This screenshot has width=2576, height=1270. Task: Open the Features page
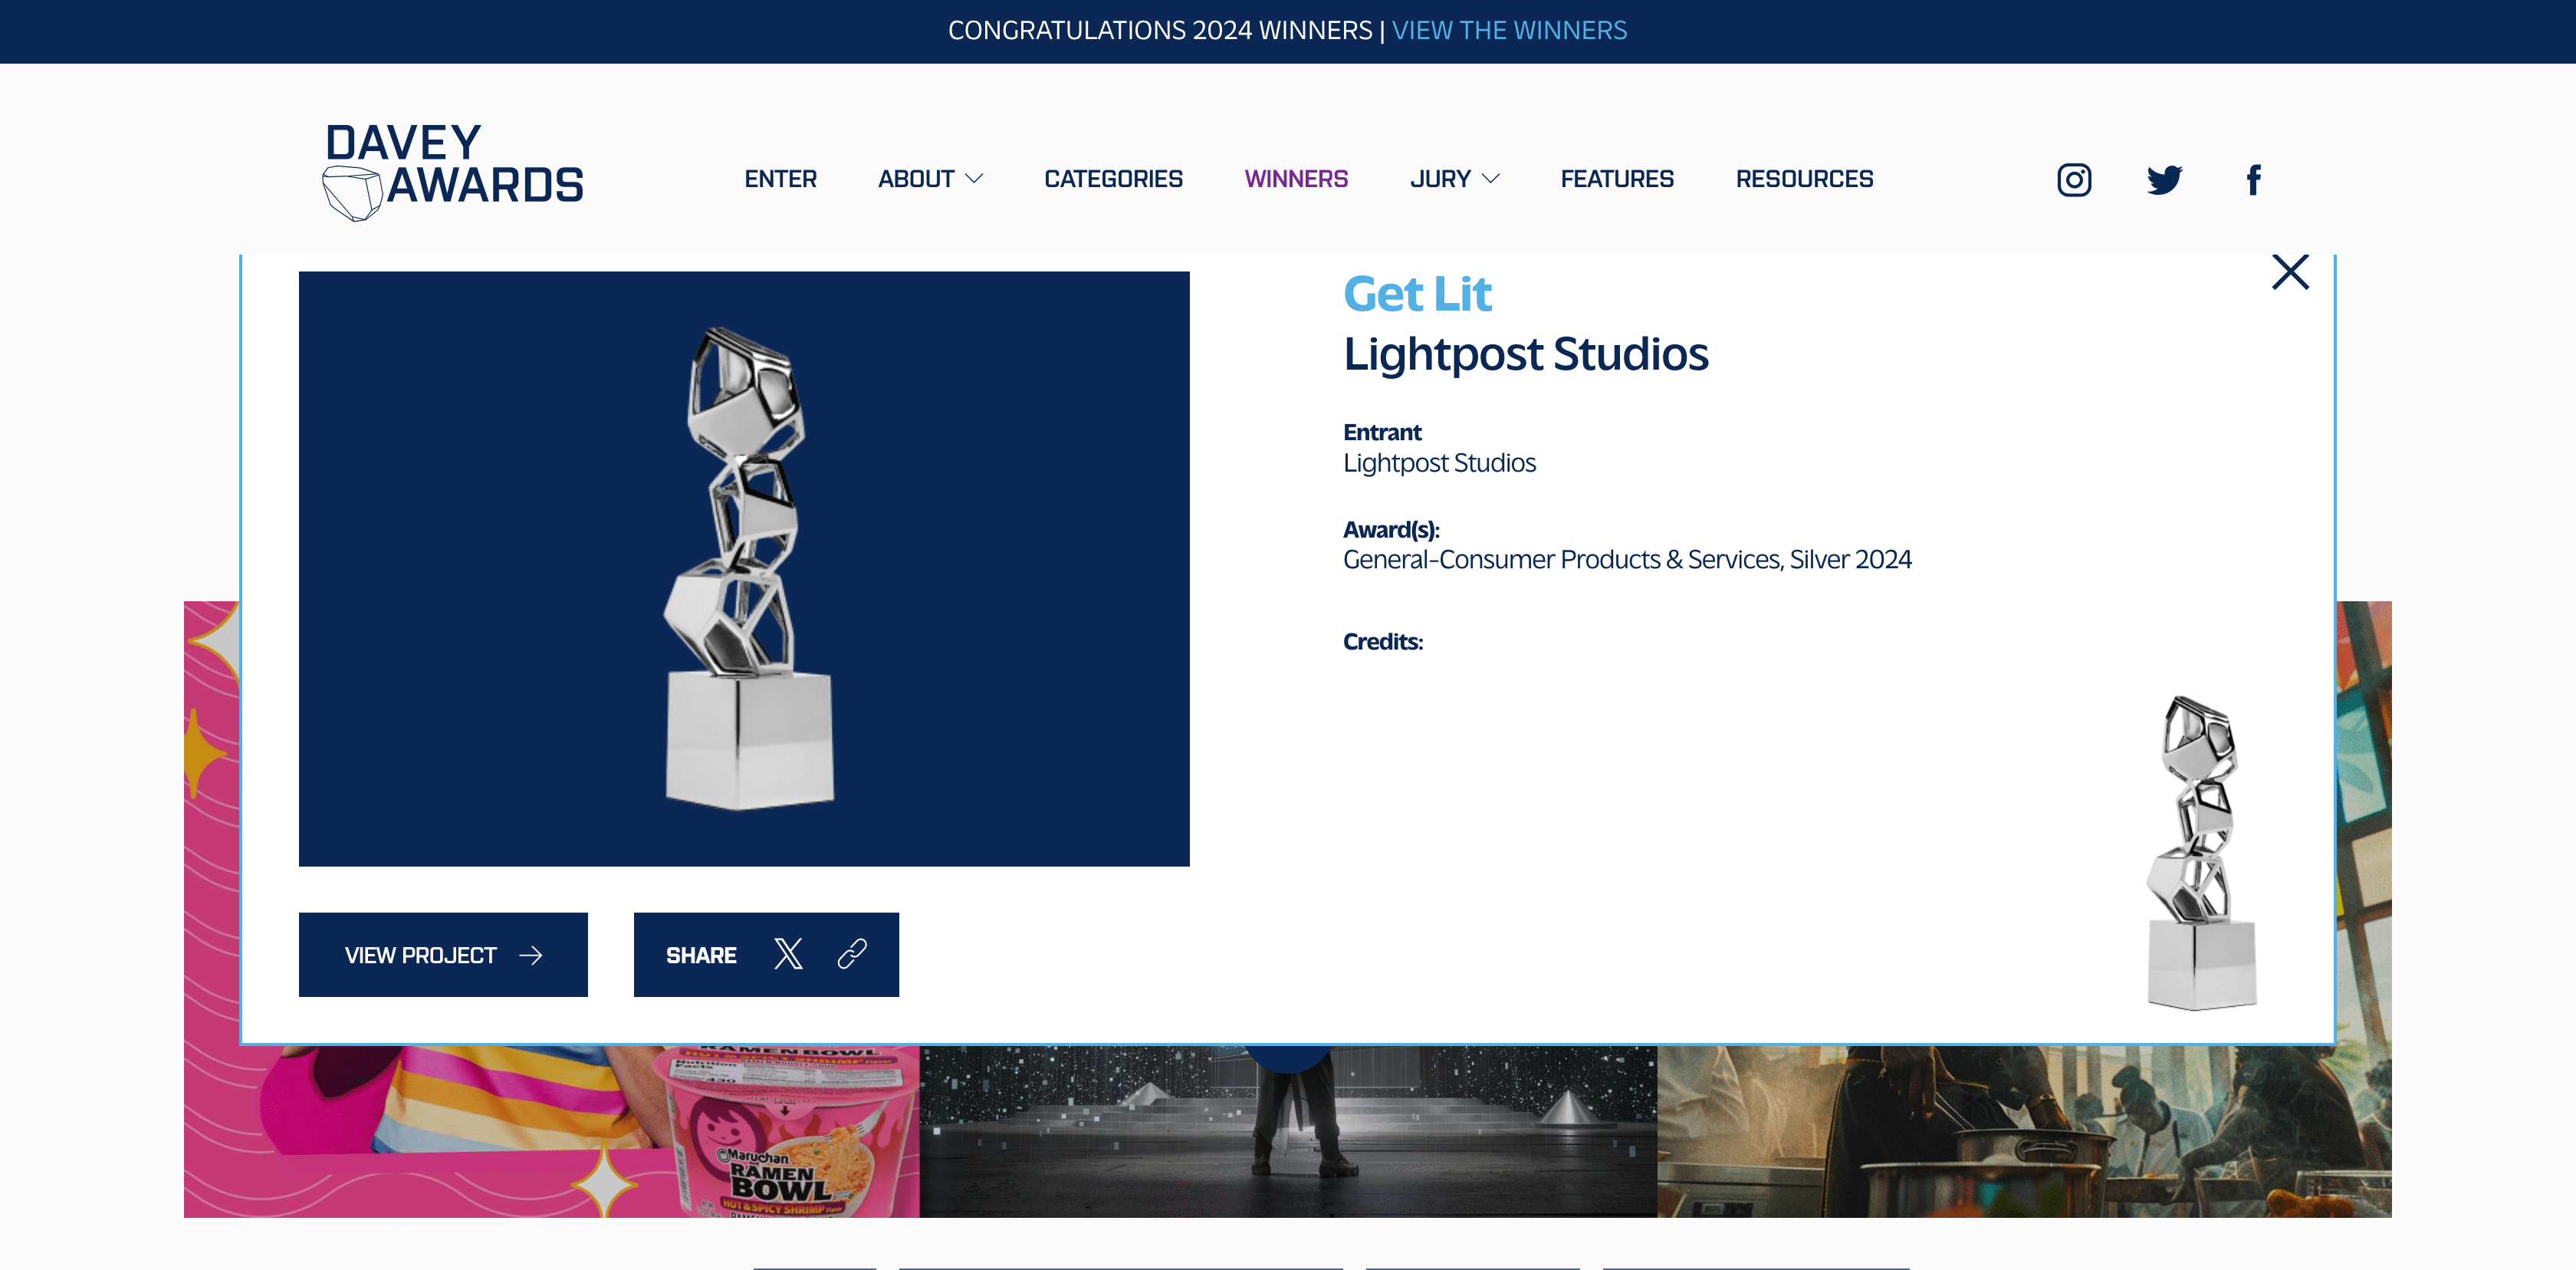click(x=1617, y=179)
